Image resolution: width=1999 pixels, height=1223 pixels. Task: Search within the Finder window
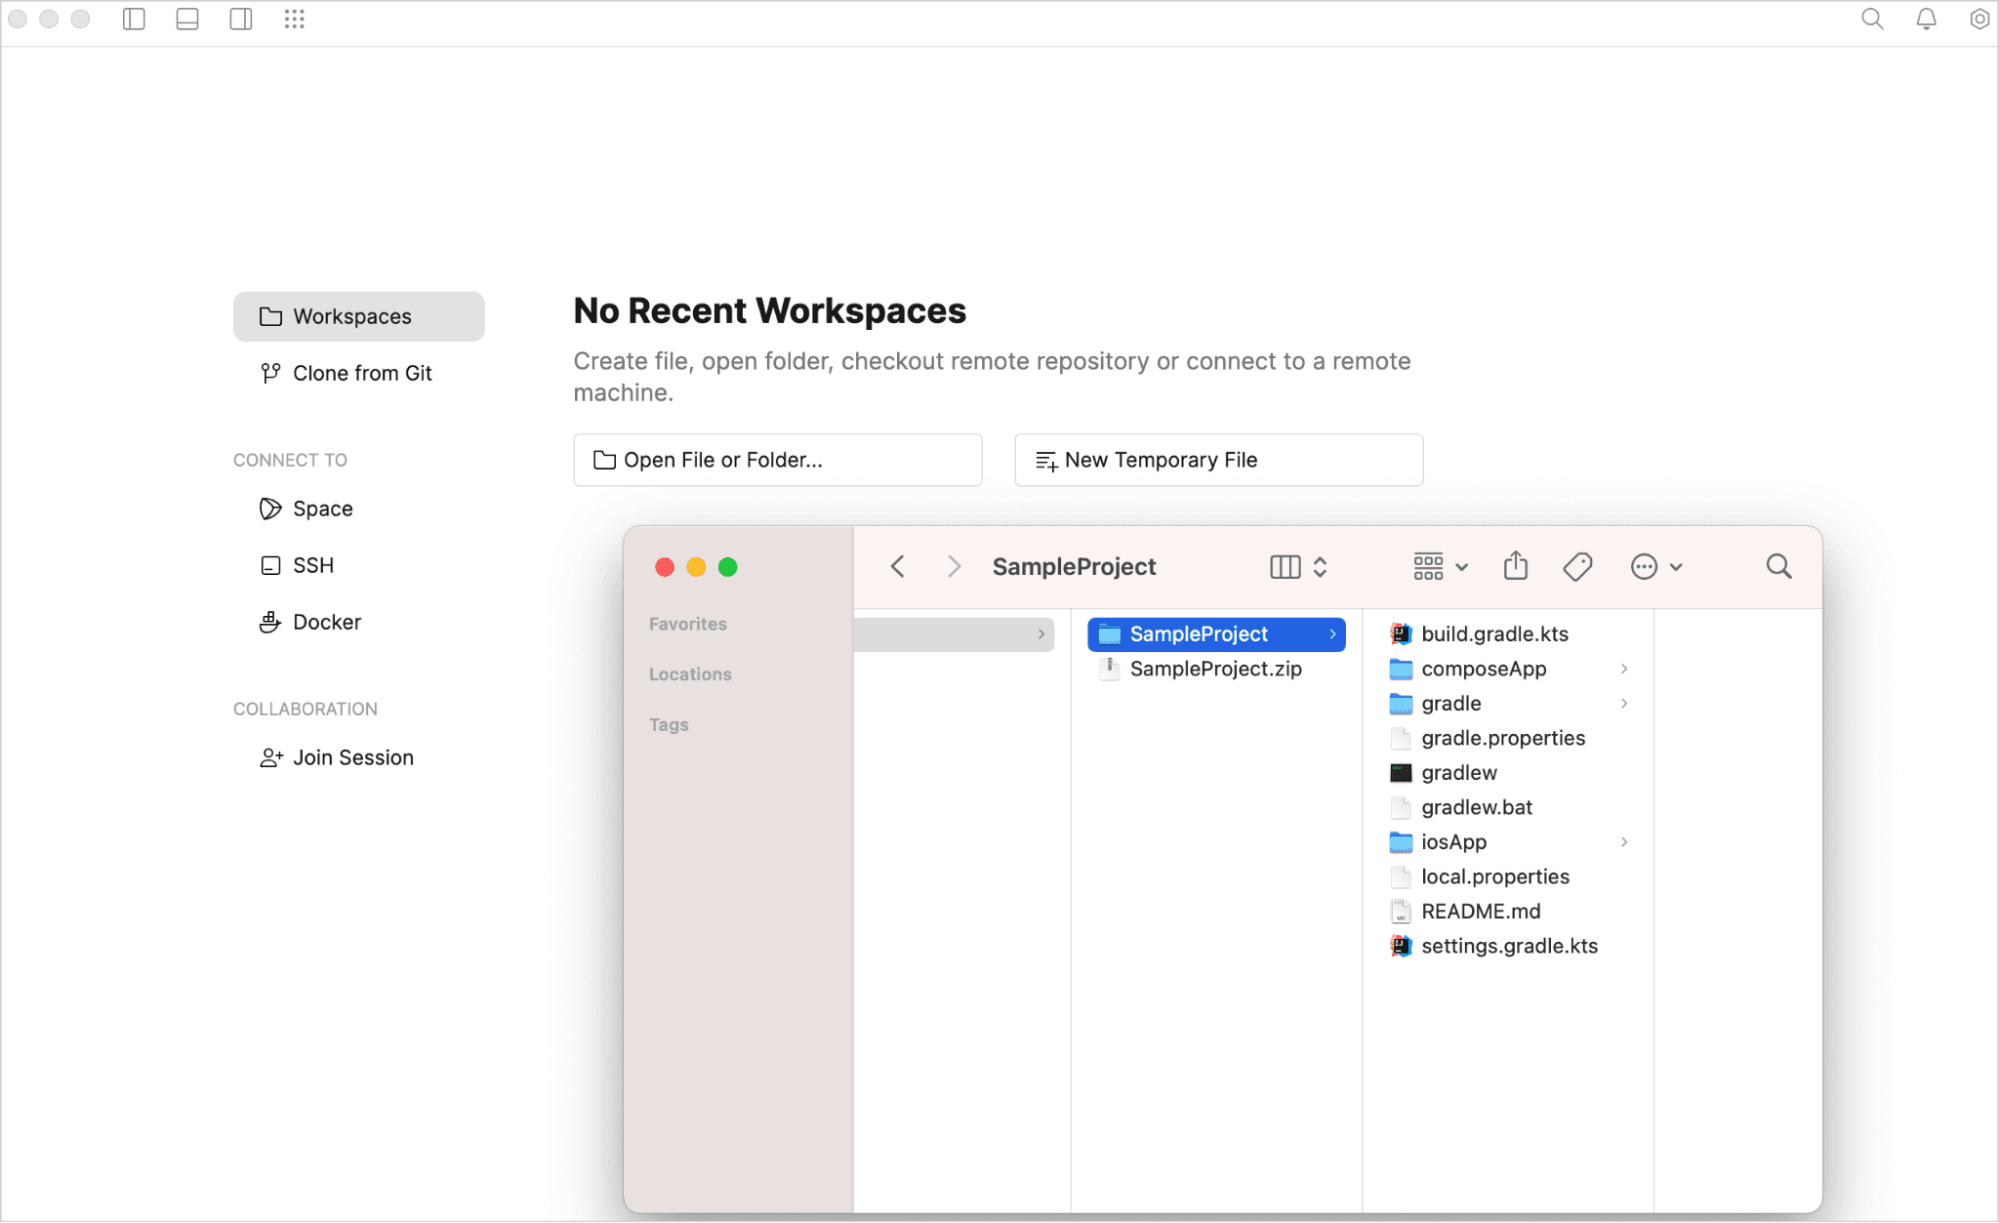pyautogui.click(x=1778, y=566)
